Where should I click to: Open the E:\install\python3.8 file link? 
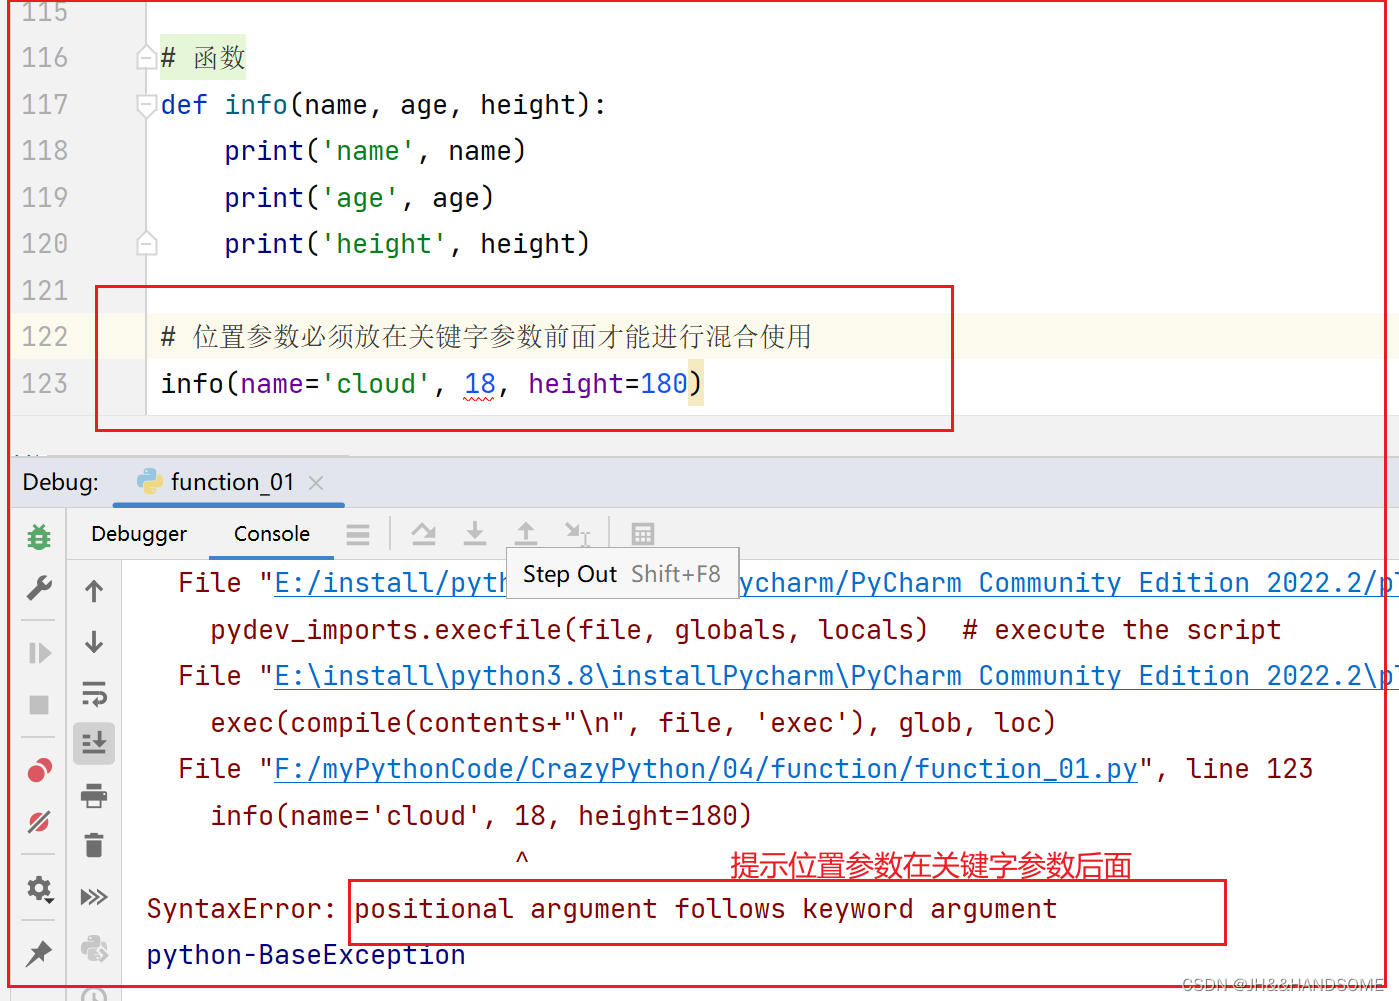pos(836,676)
